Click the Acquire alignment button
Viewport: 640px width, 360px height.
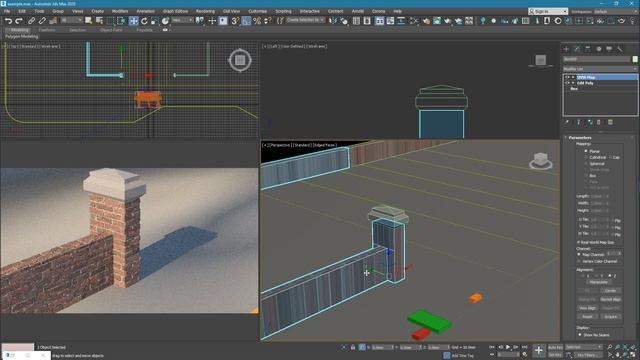[x=610, y=316]
